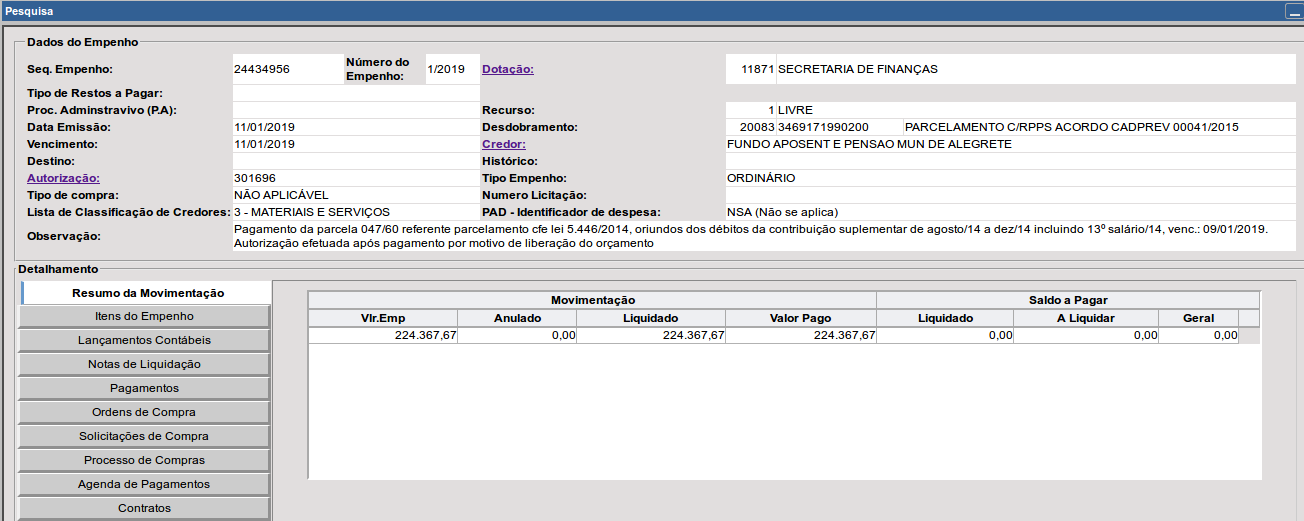The height and width of the screenshot is (521, 1304).
Task: Switch to Processo de Compras tab
Action: (144, 460)
